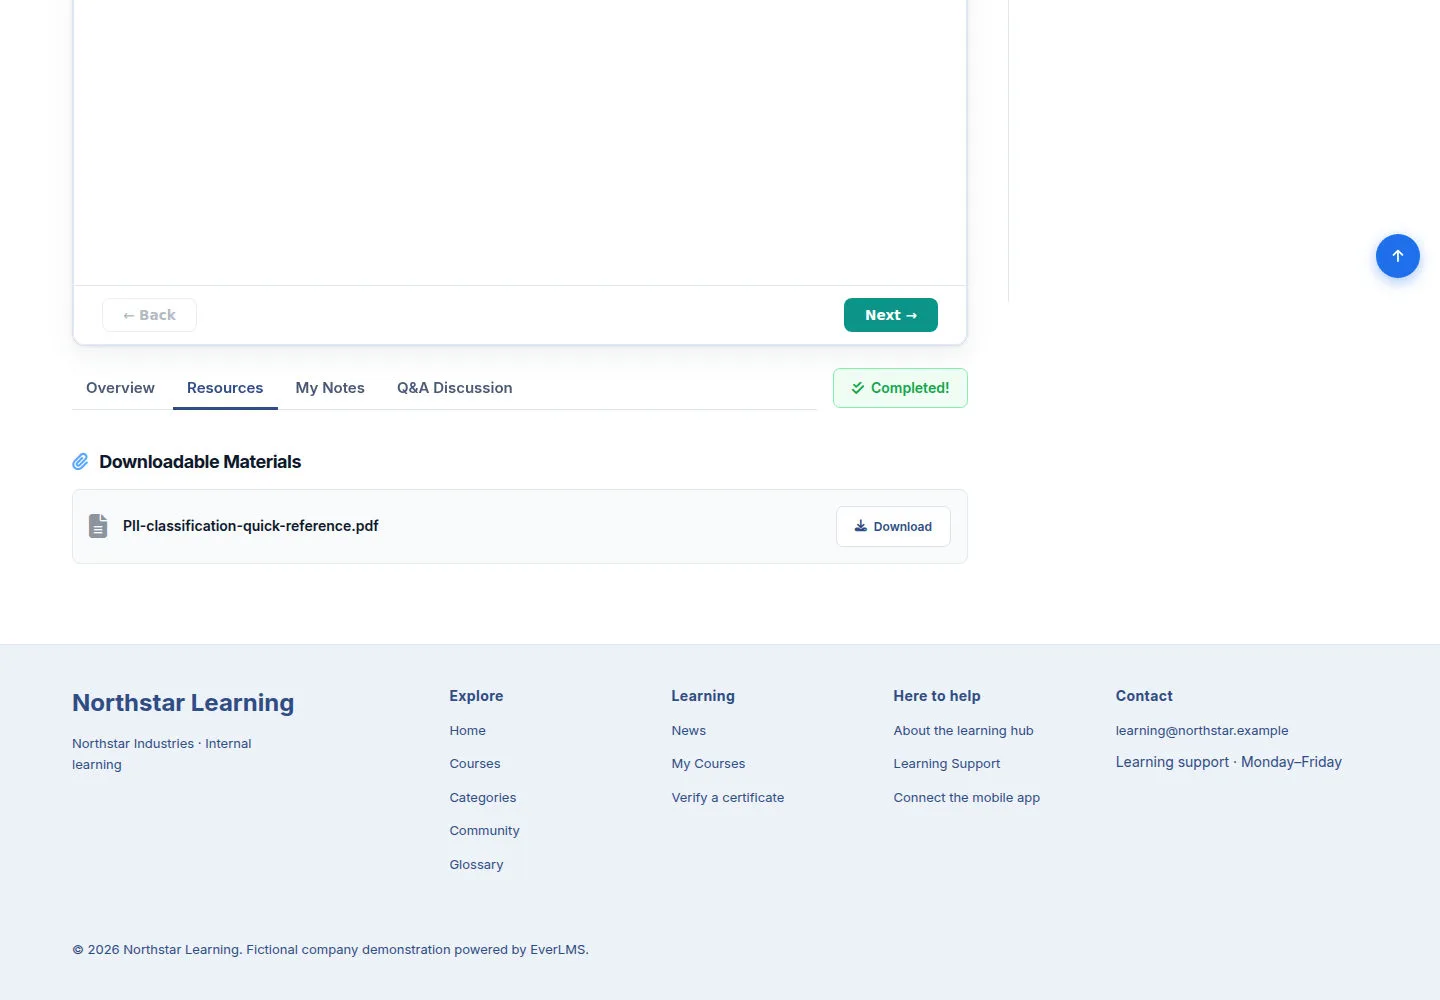The width and height of the screenshot is (1440, 1000).
Task: Open the Learning Support link
Action: point(947,764)
